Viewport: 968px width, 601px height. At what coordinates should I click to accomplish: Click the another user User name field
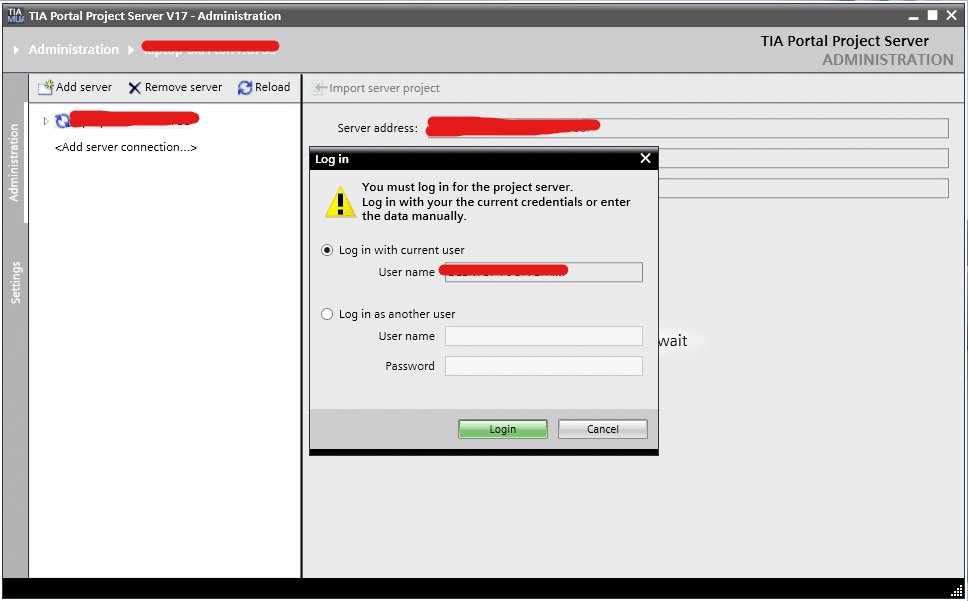[x=544, y=336]
